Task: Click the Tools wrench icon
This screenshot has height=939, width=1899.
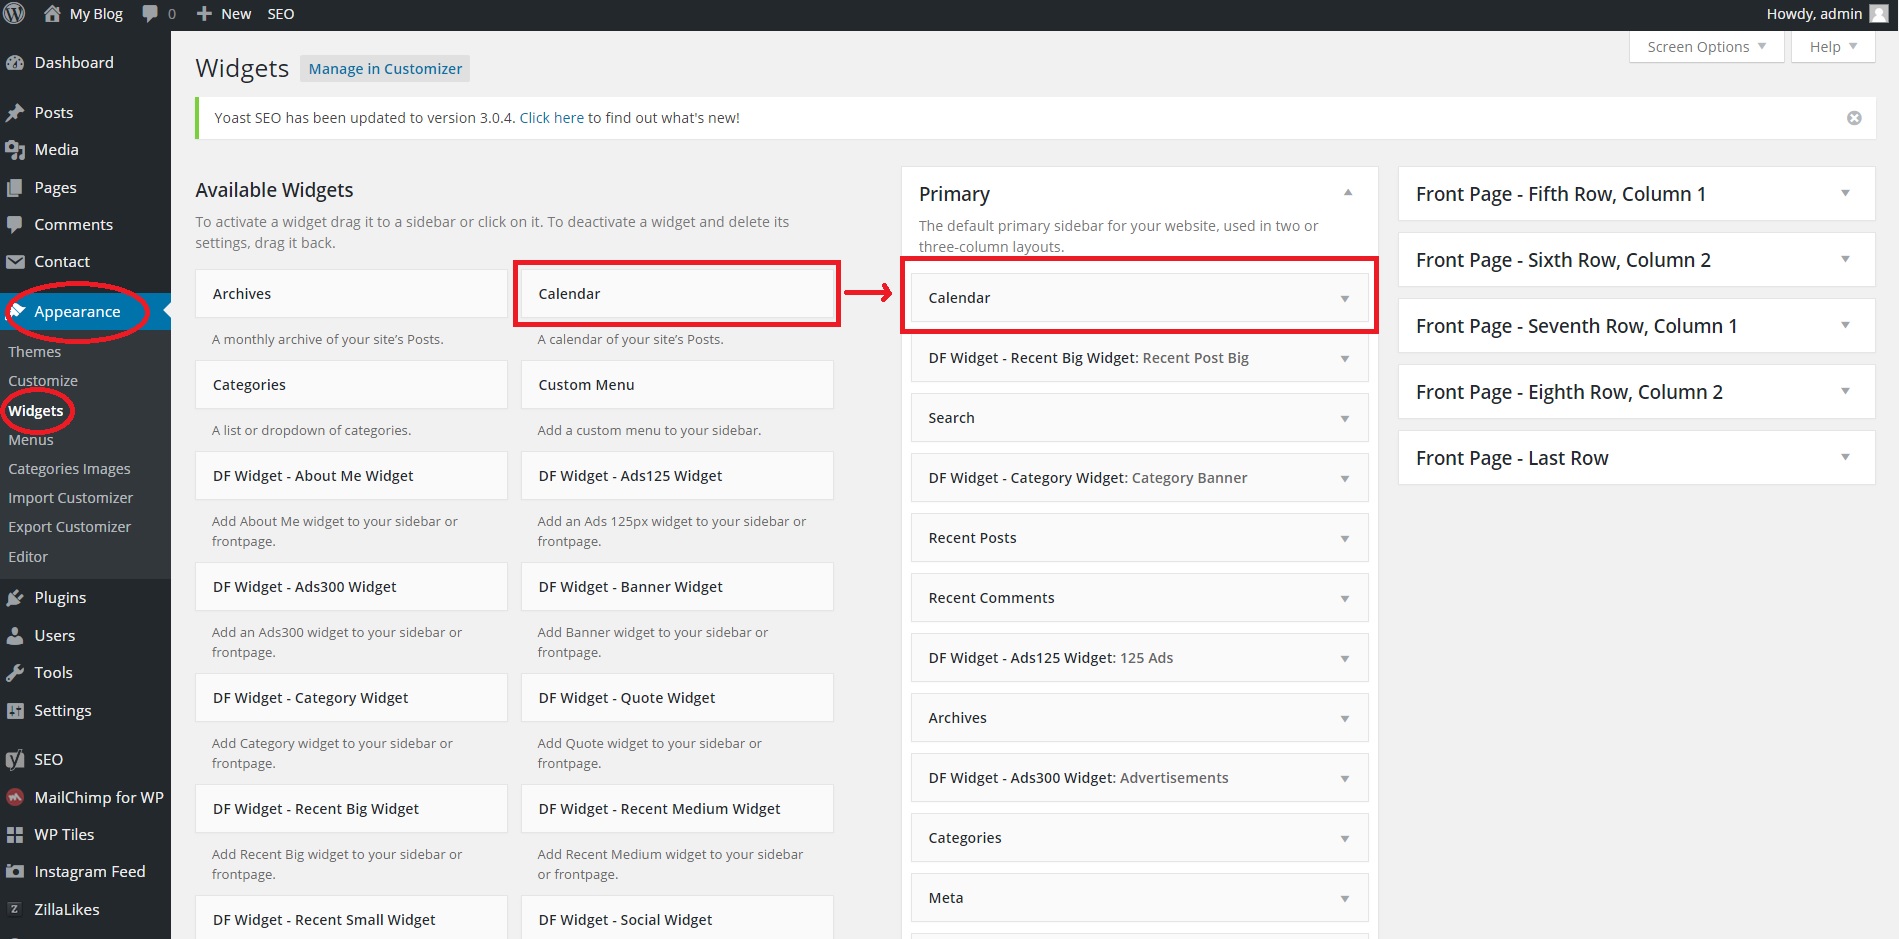Action: coord(15,673)
